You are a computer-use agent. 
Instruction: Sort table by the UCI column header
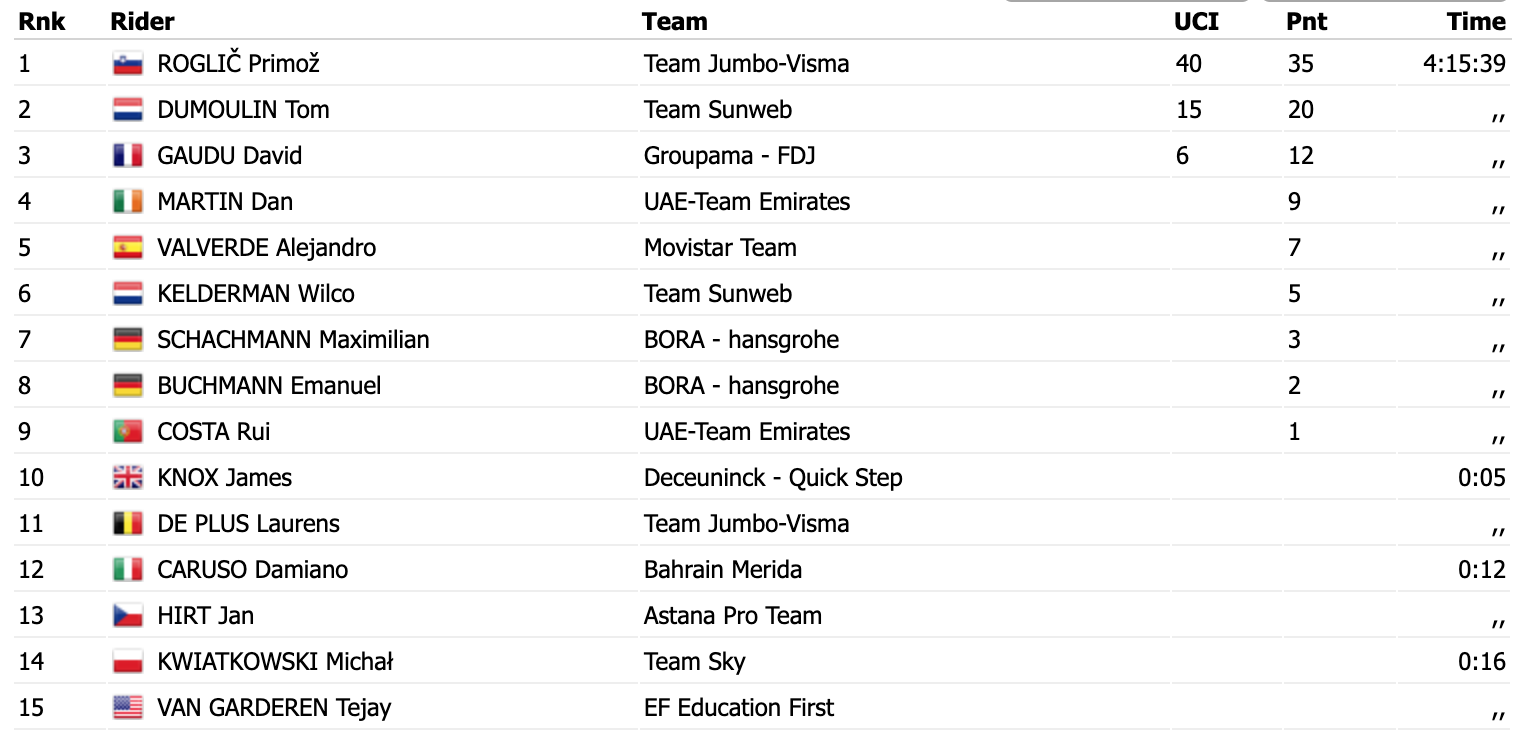1196,22
